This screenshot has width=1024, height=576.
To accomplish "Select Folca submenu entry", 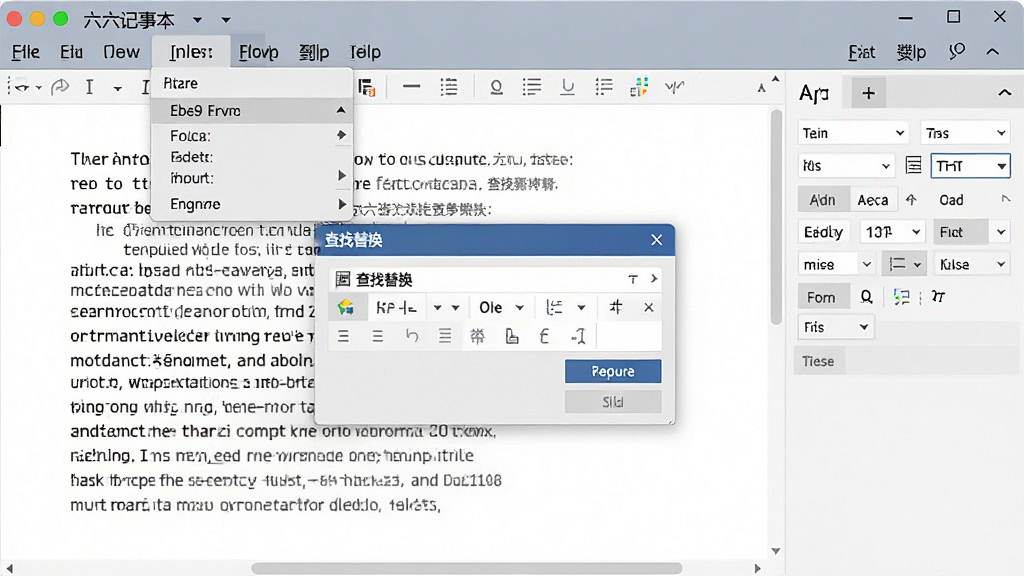I will pyautogui.click(x=252, y=136).
